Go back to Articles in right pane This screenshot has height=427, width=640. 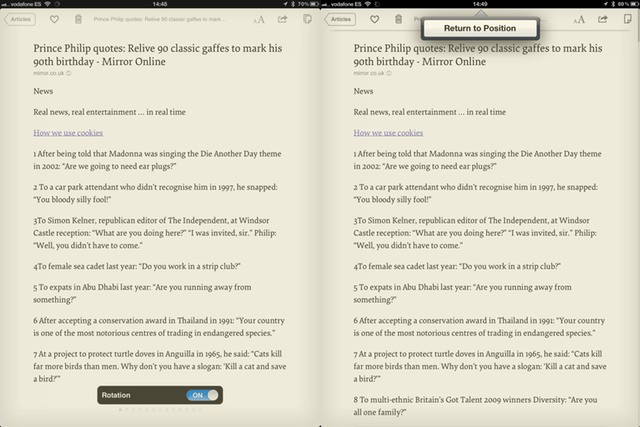tap(341, 19)
